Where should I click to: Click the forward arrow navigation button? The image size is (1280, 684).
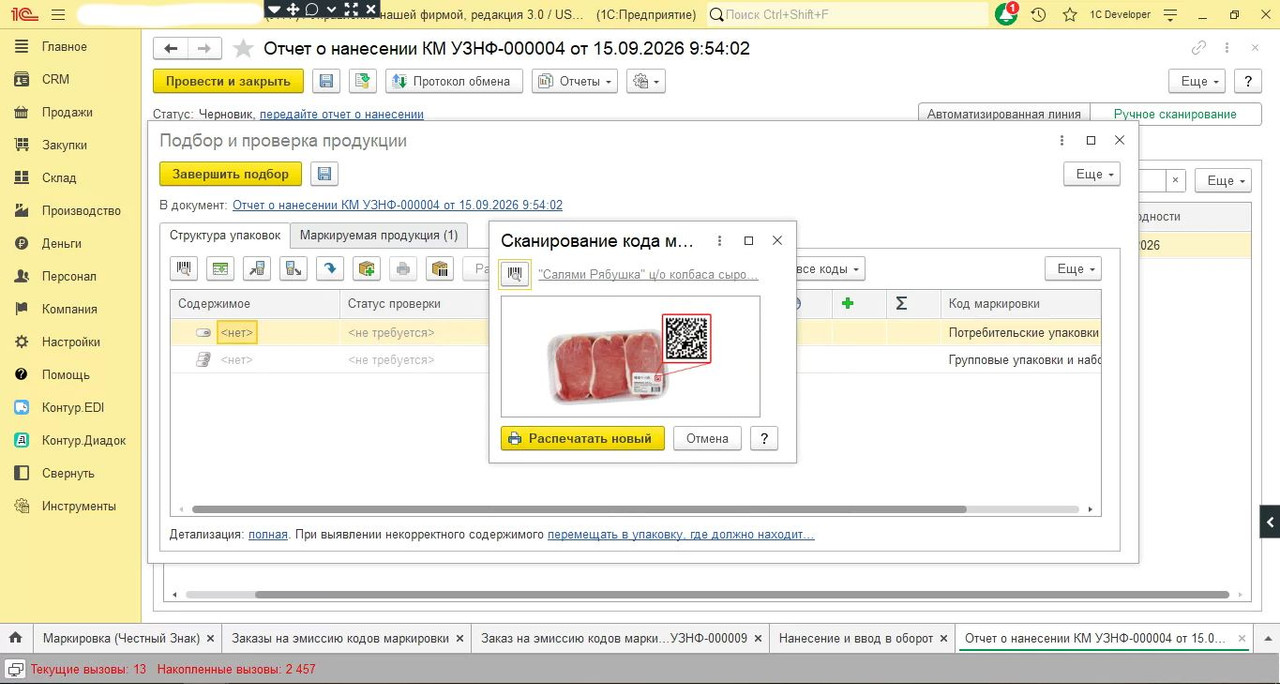[204, 49]
